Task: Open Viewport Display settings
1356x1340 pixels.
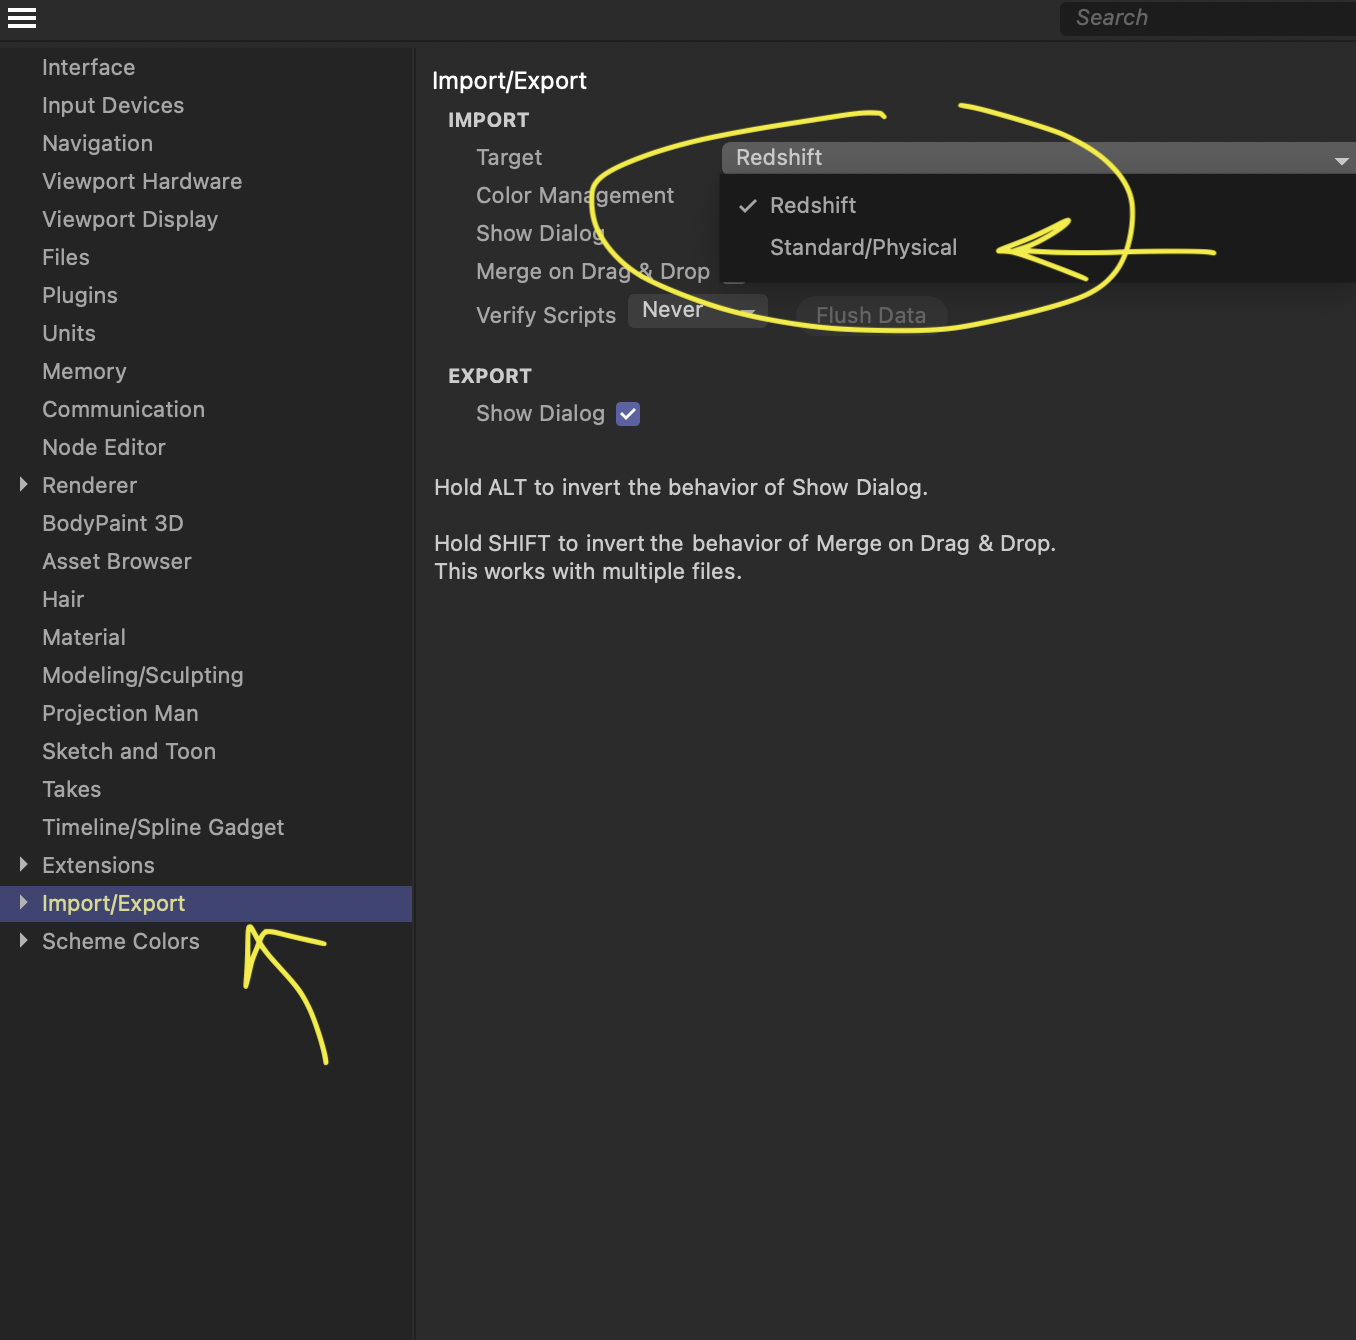Action: pyautogui.click(x=130, y=219)
